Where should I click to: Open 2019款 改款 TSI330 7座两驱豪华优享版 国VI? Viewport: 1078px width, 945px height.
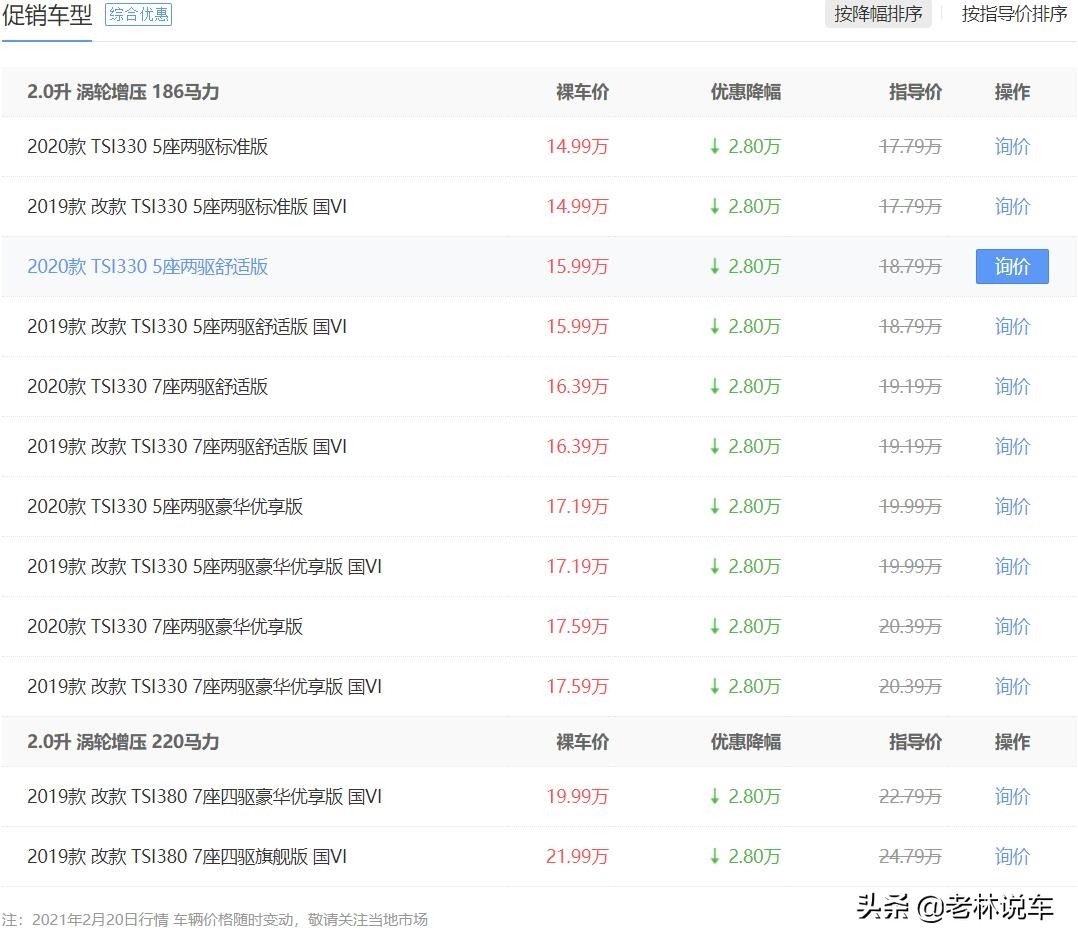(x=204, y=686)
